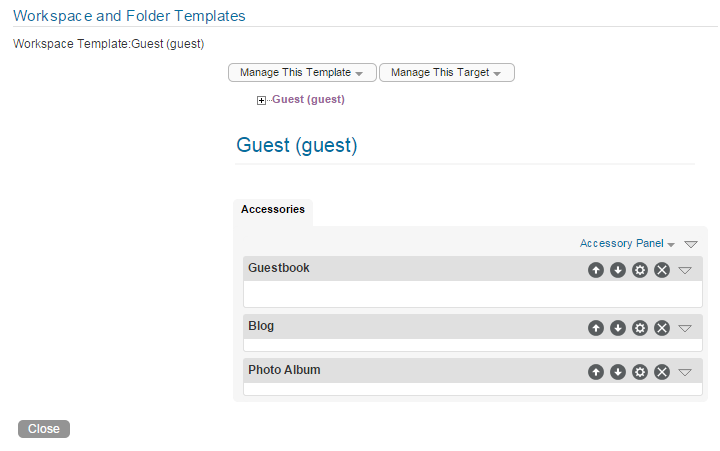
Task: Remove the Photo Album accessory
Action: [662, 372]
